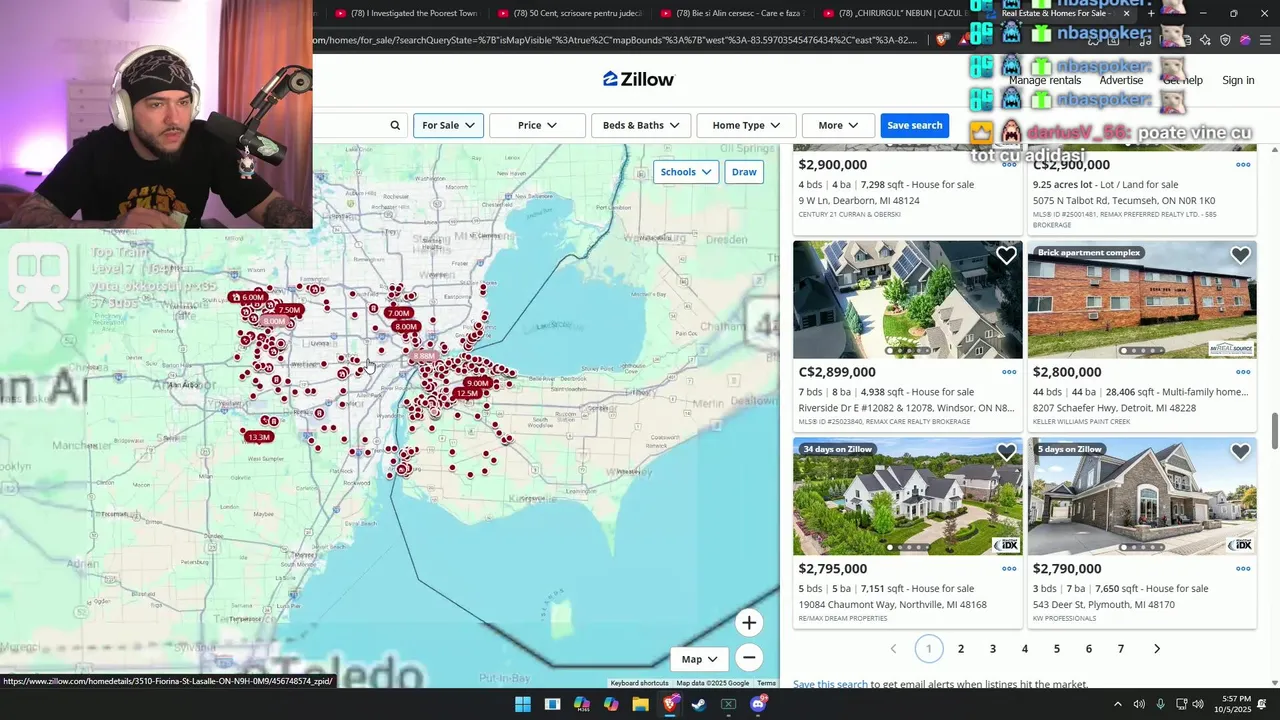The width and height of the screenshot is (1280, 720).
Task: Go to results page 2
Action: point(961,649)
